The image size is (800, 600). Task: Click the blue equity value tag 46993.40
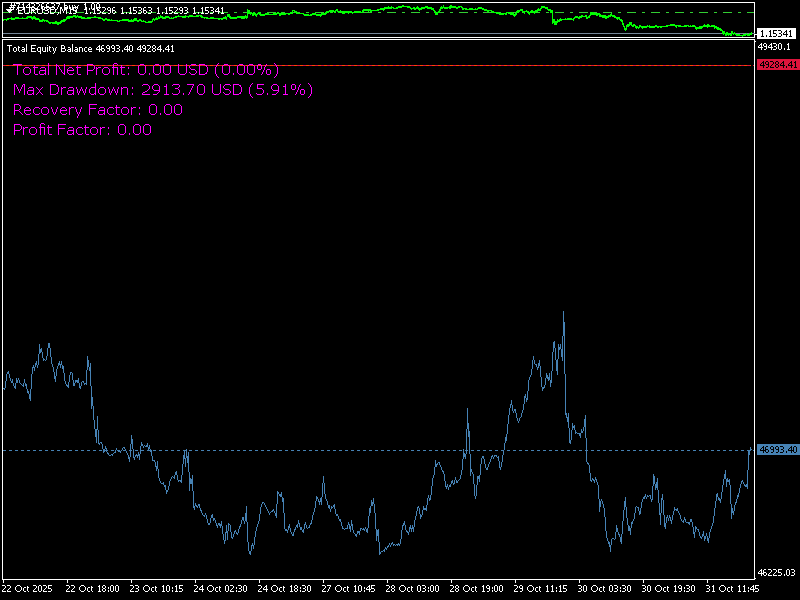tap(777, 450)
